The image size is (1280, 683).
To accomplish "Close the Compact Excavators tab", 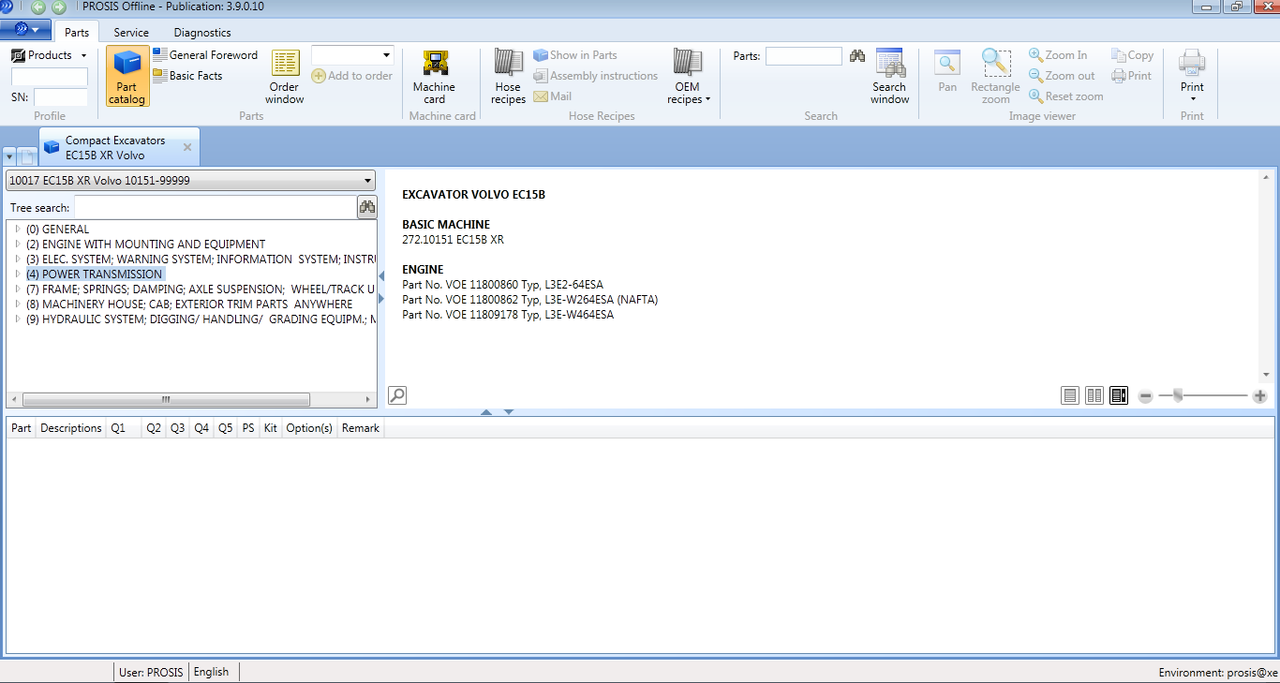I will pos(187,147).
